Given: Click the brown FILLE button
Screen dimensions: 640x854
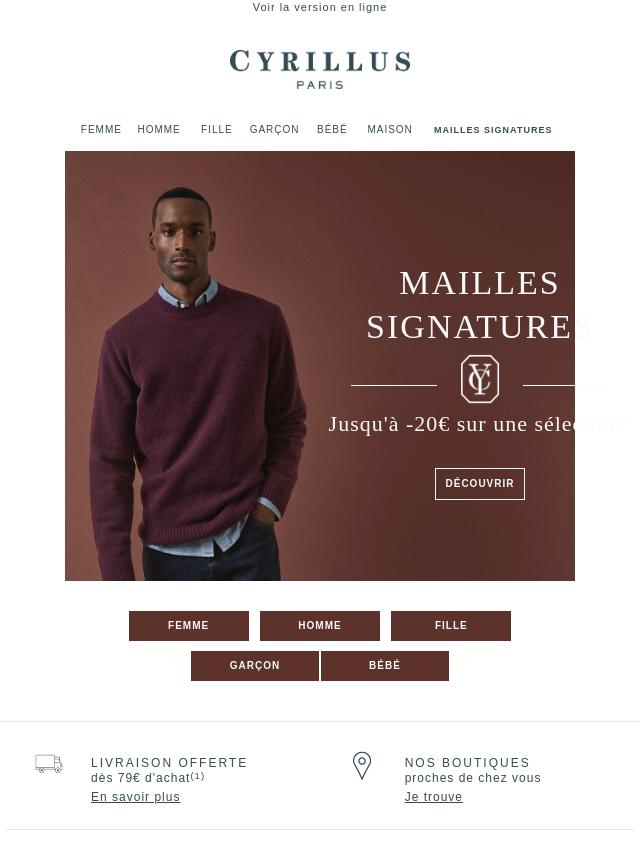Looking at the screenshot, I should (451, 626).
